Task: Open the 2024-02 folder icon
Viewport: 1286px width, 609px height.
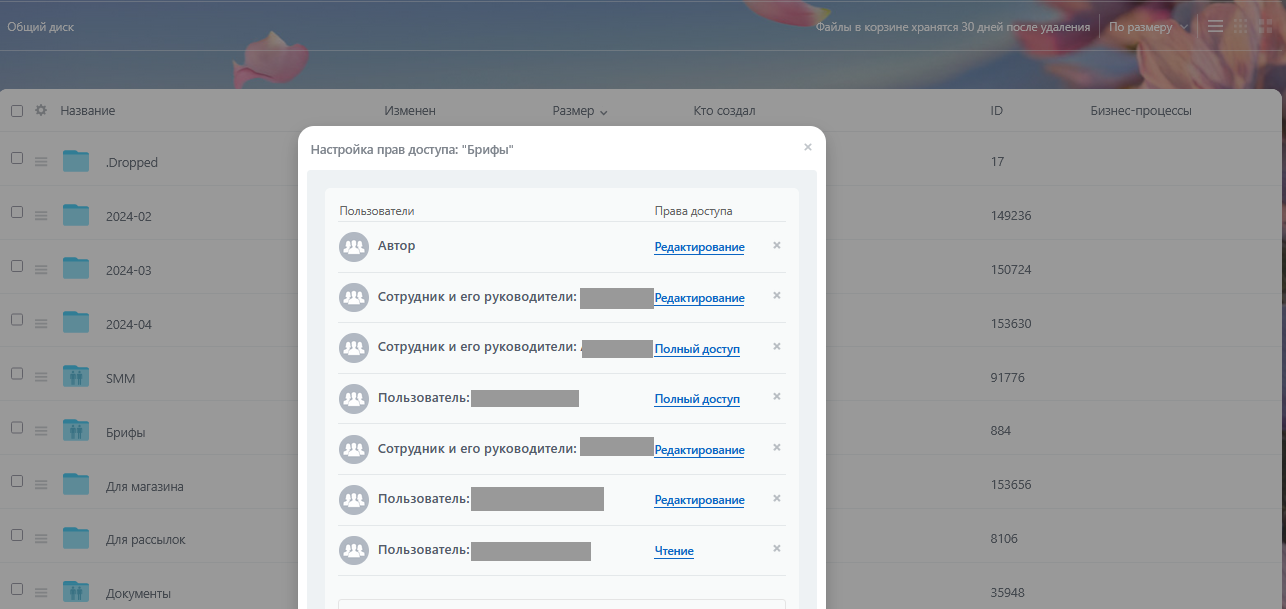Action: (x=76, y=215)
